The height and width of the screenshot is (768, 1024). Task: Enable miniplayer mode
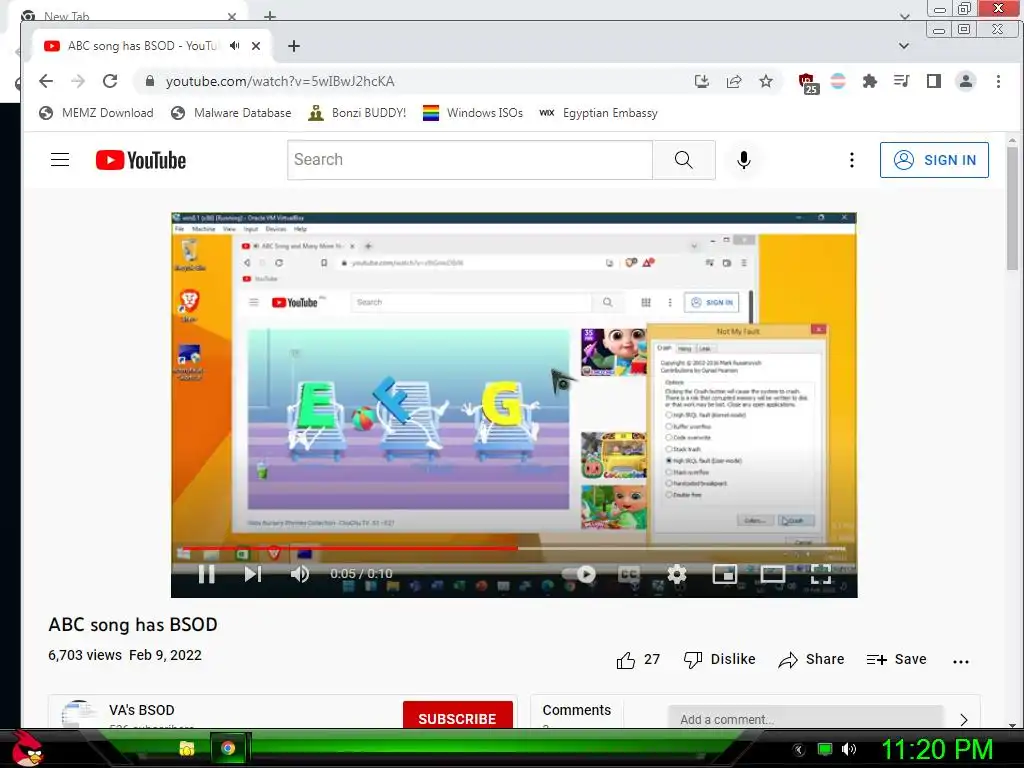point(725,574)
